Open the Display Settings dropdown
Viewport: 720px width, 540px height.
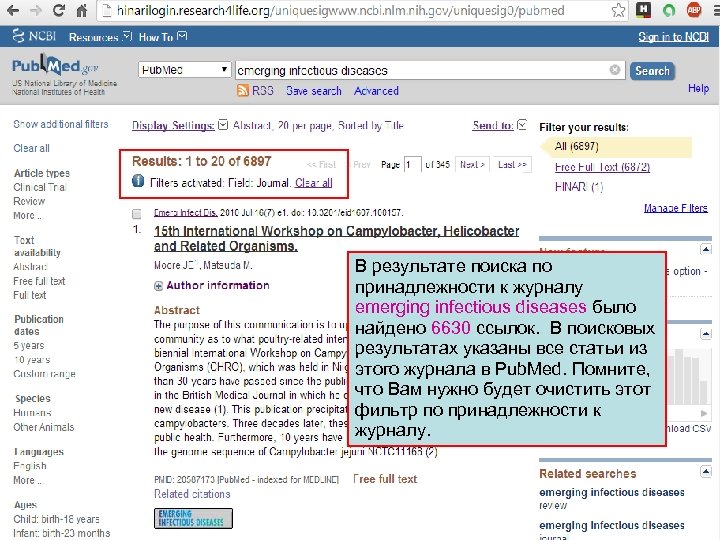coord(180,125)
